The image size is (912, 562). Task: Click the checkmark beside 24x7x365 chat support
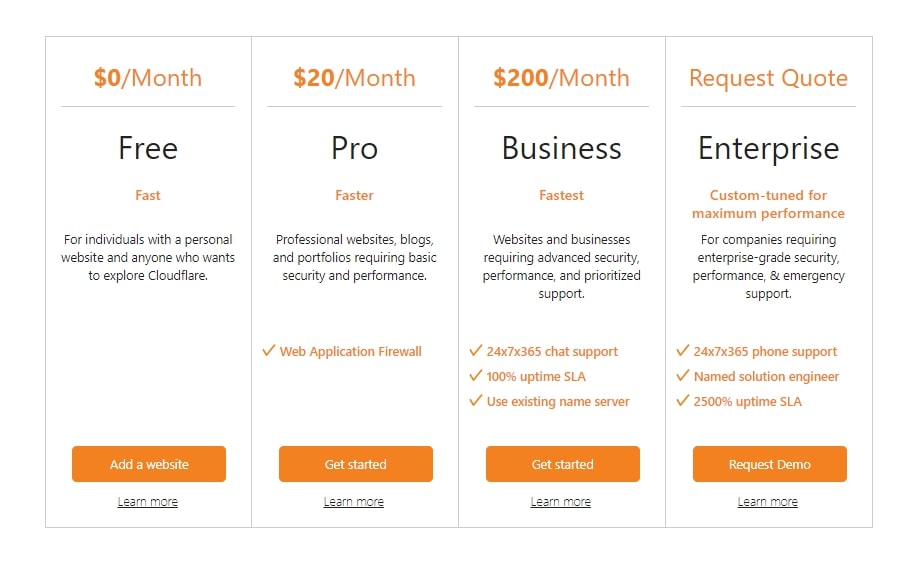point(475,351)
